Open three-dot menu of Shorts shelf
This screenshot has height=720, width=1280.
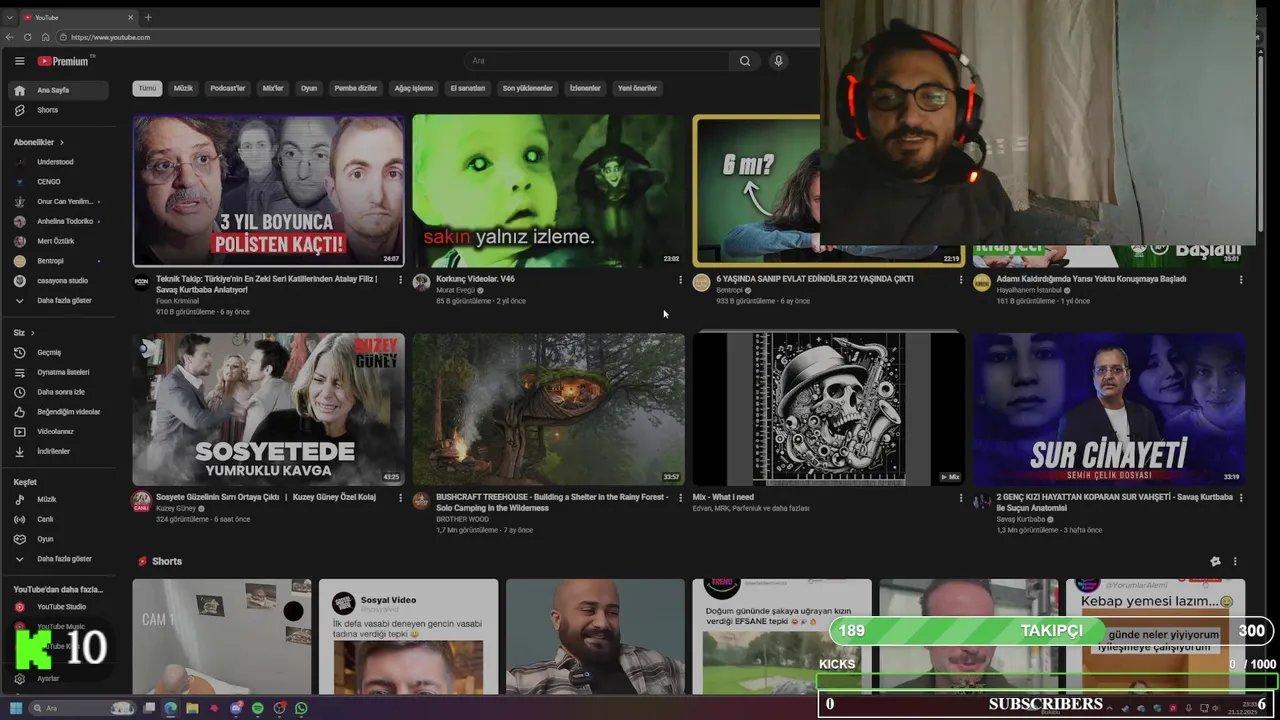pos(1235,562)
